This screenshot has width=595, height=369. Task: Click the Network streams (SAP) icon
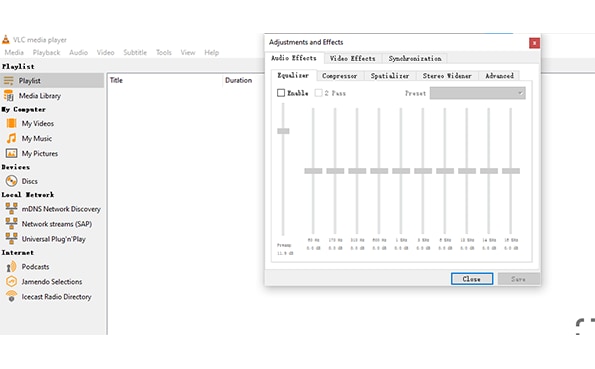coord(11,224)
